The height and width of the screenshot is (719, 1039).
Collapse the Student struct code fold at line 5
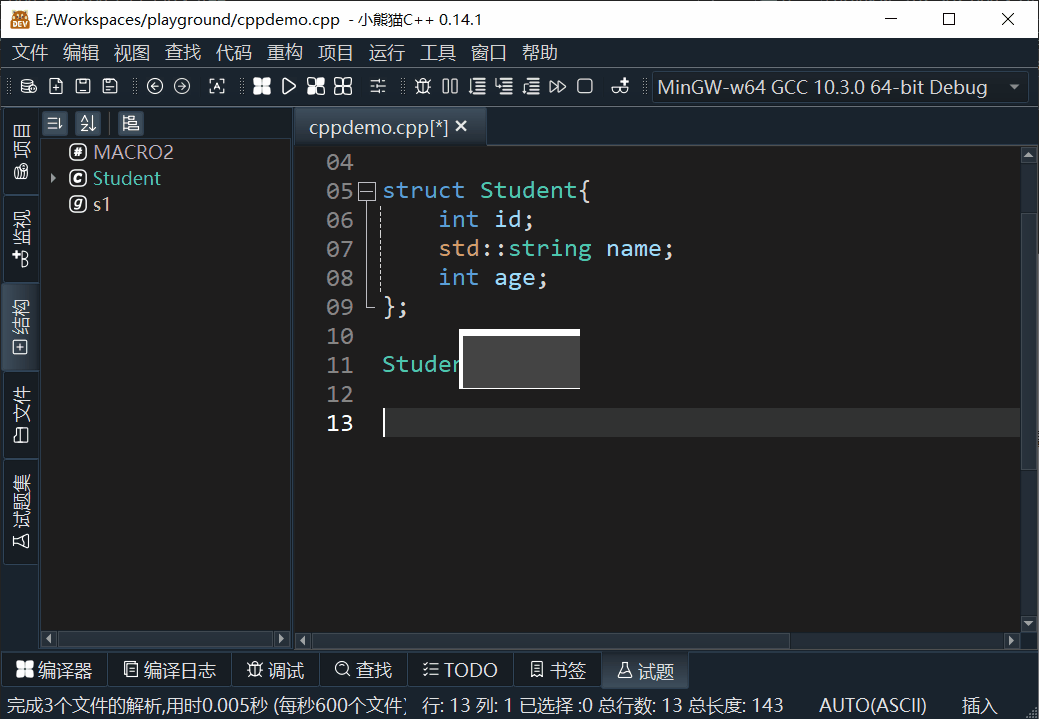point(366,190)
